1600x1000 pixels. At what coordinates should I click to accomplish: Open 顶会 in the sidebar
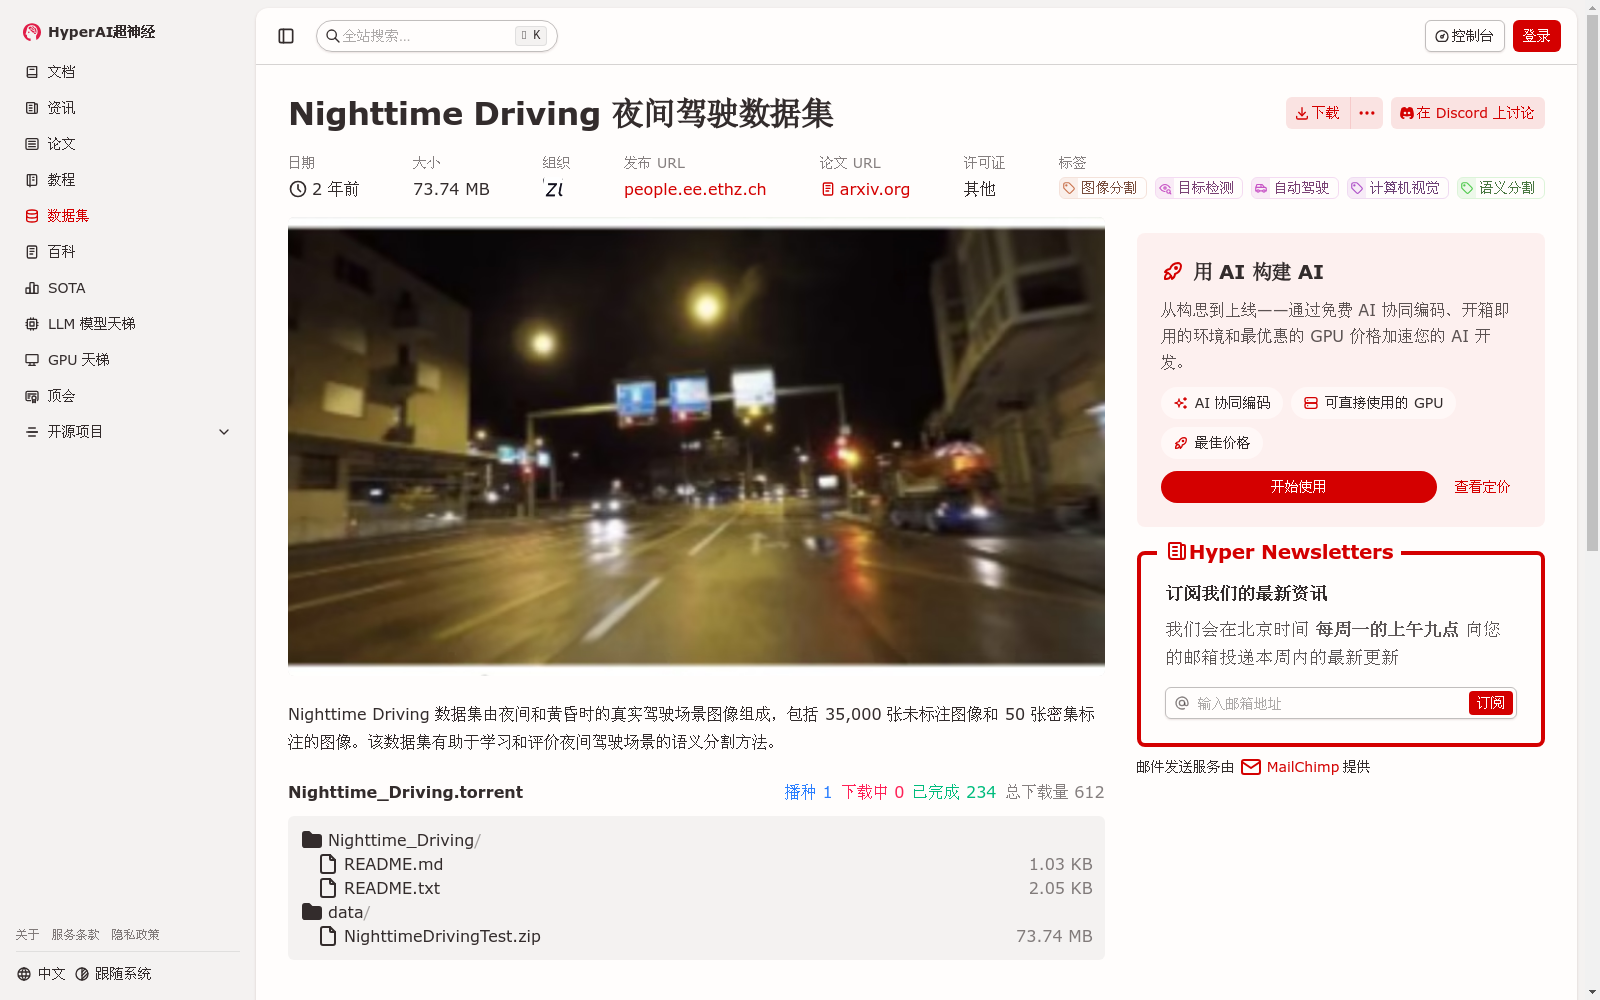pos(128,396)
